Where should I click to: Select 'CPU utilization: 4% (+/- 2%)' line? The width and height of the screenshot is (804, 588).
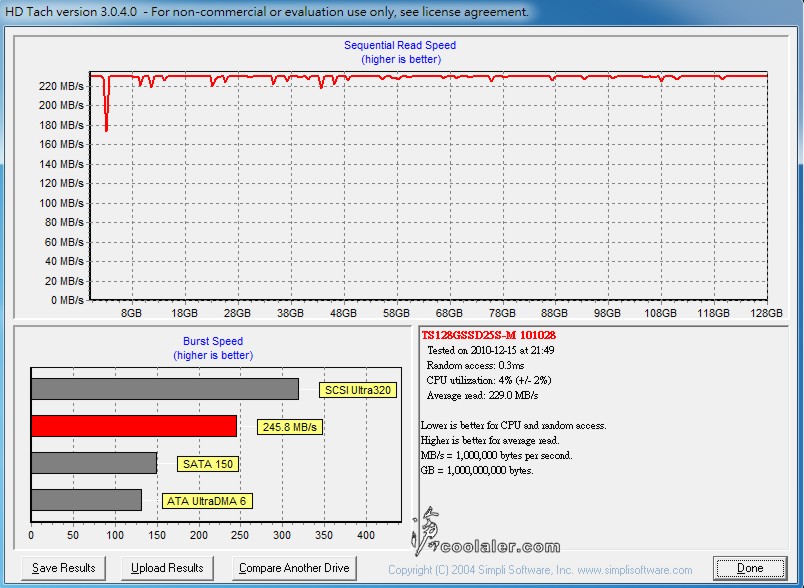(489, 380)
